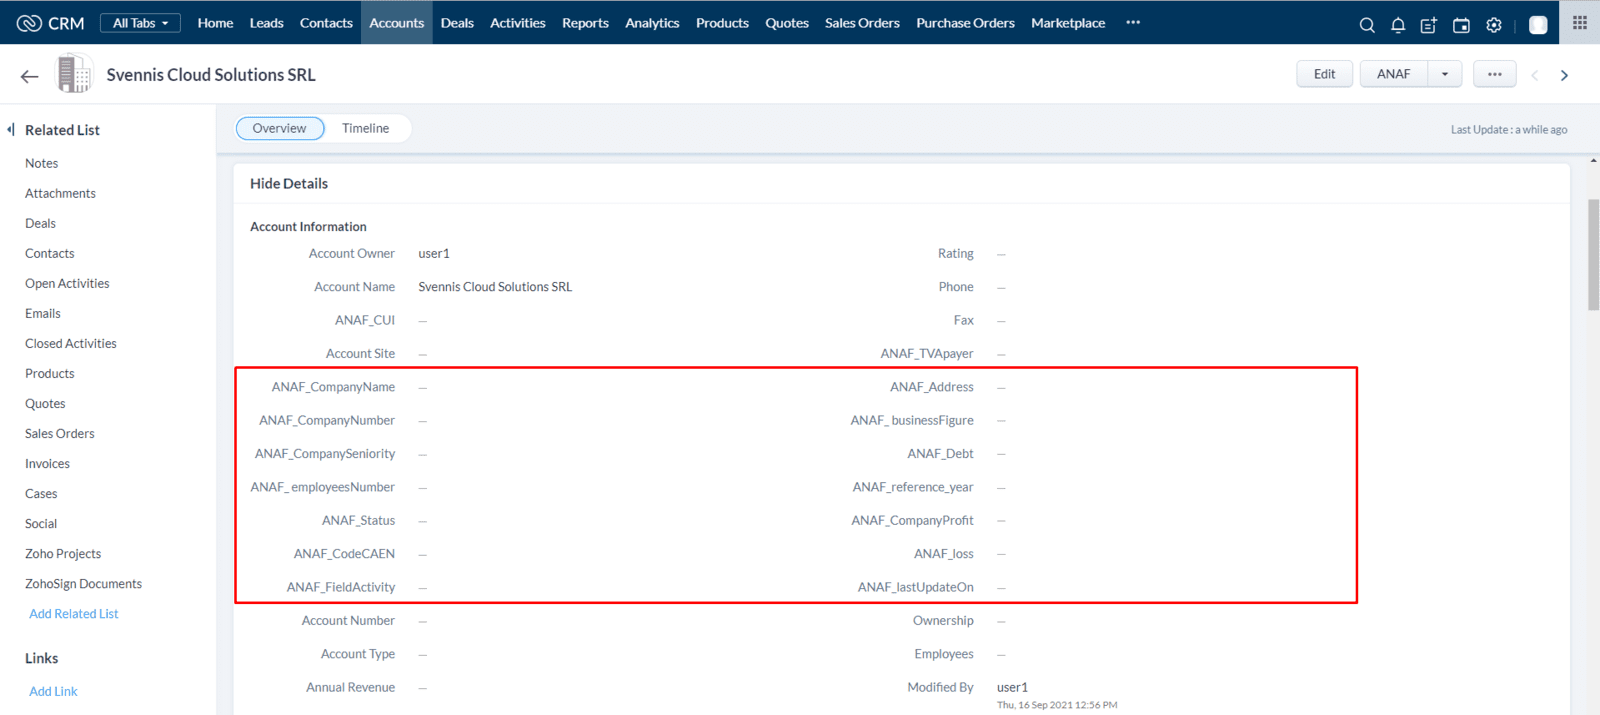This screenshot has height=715, width=1600.
Task: Open the Purchase Orders tab
Action: (965, 23)
